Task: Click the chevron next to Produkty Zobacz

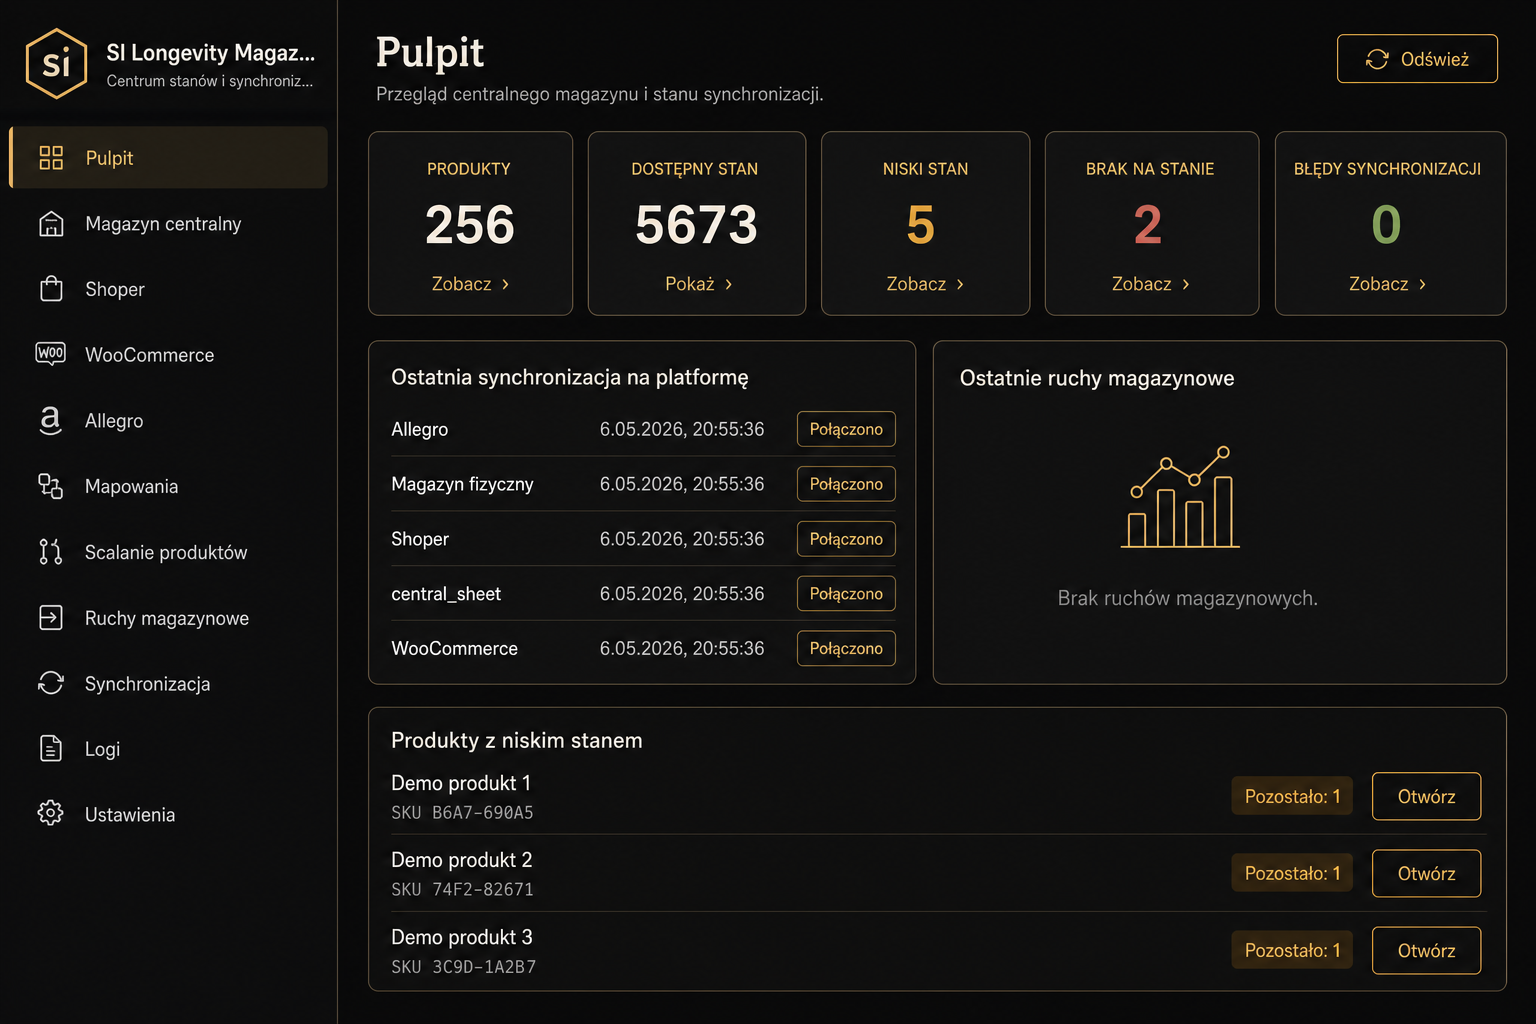Action: pos(506,284)
